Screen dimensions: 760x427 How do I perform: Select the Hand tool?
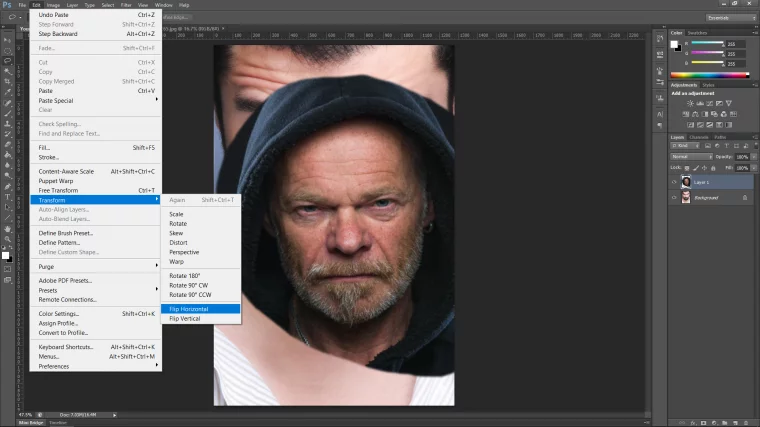[8, 228]
